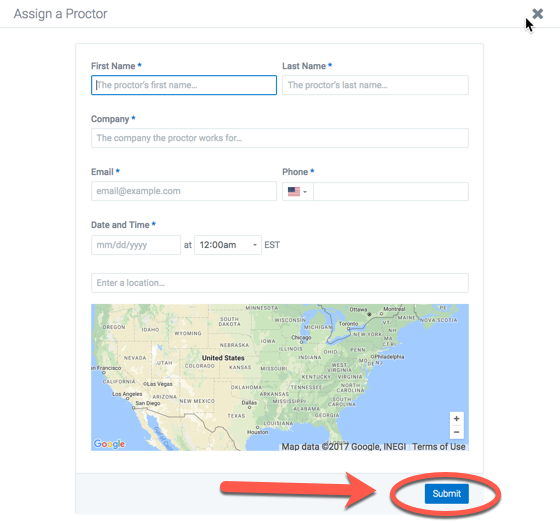This screenshot has width=560, height=523.
Task: Click into the Last Name field
Action: coord(375,85)
